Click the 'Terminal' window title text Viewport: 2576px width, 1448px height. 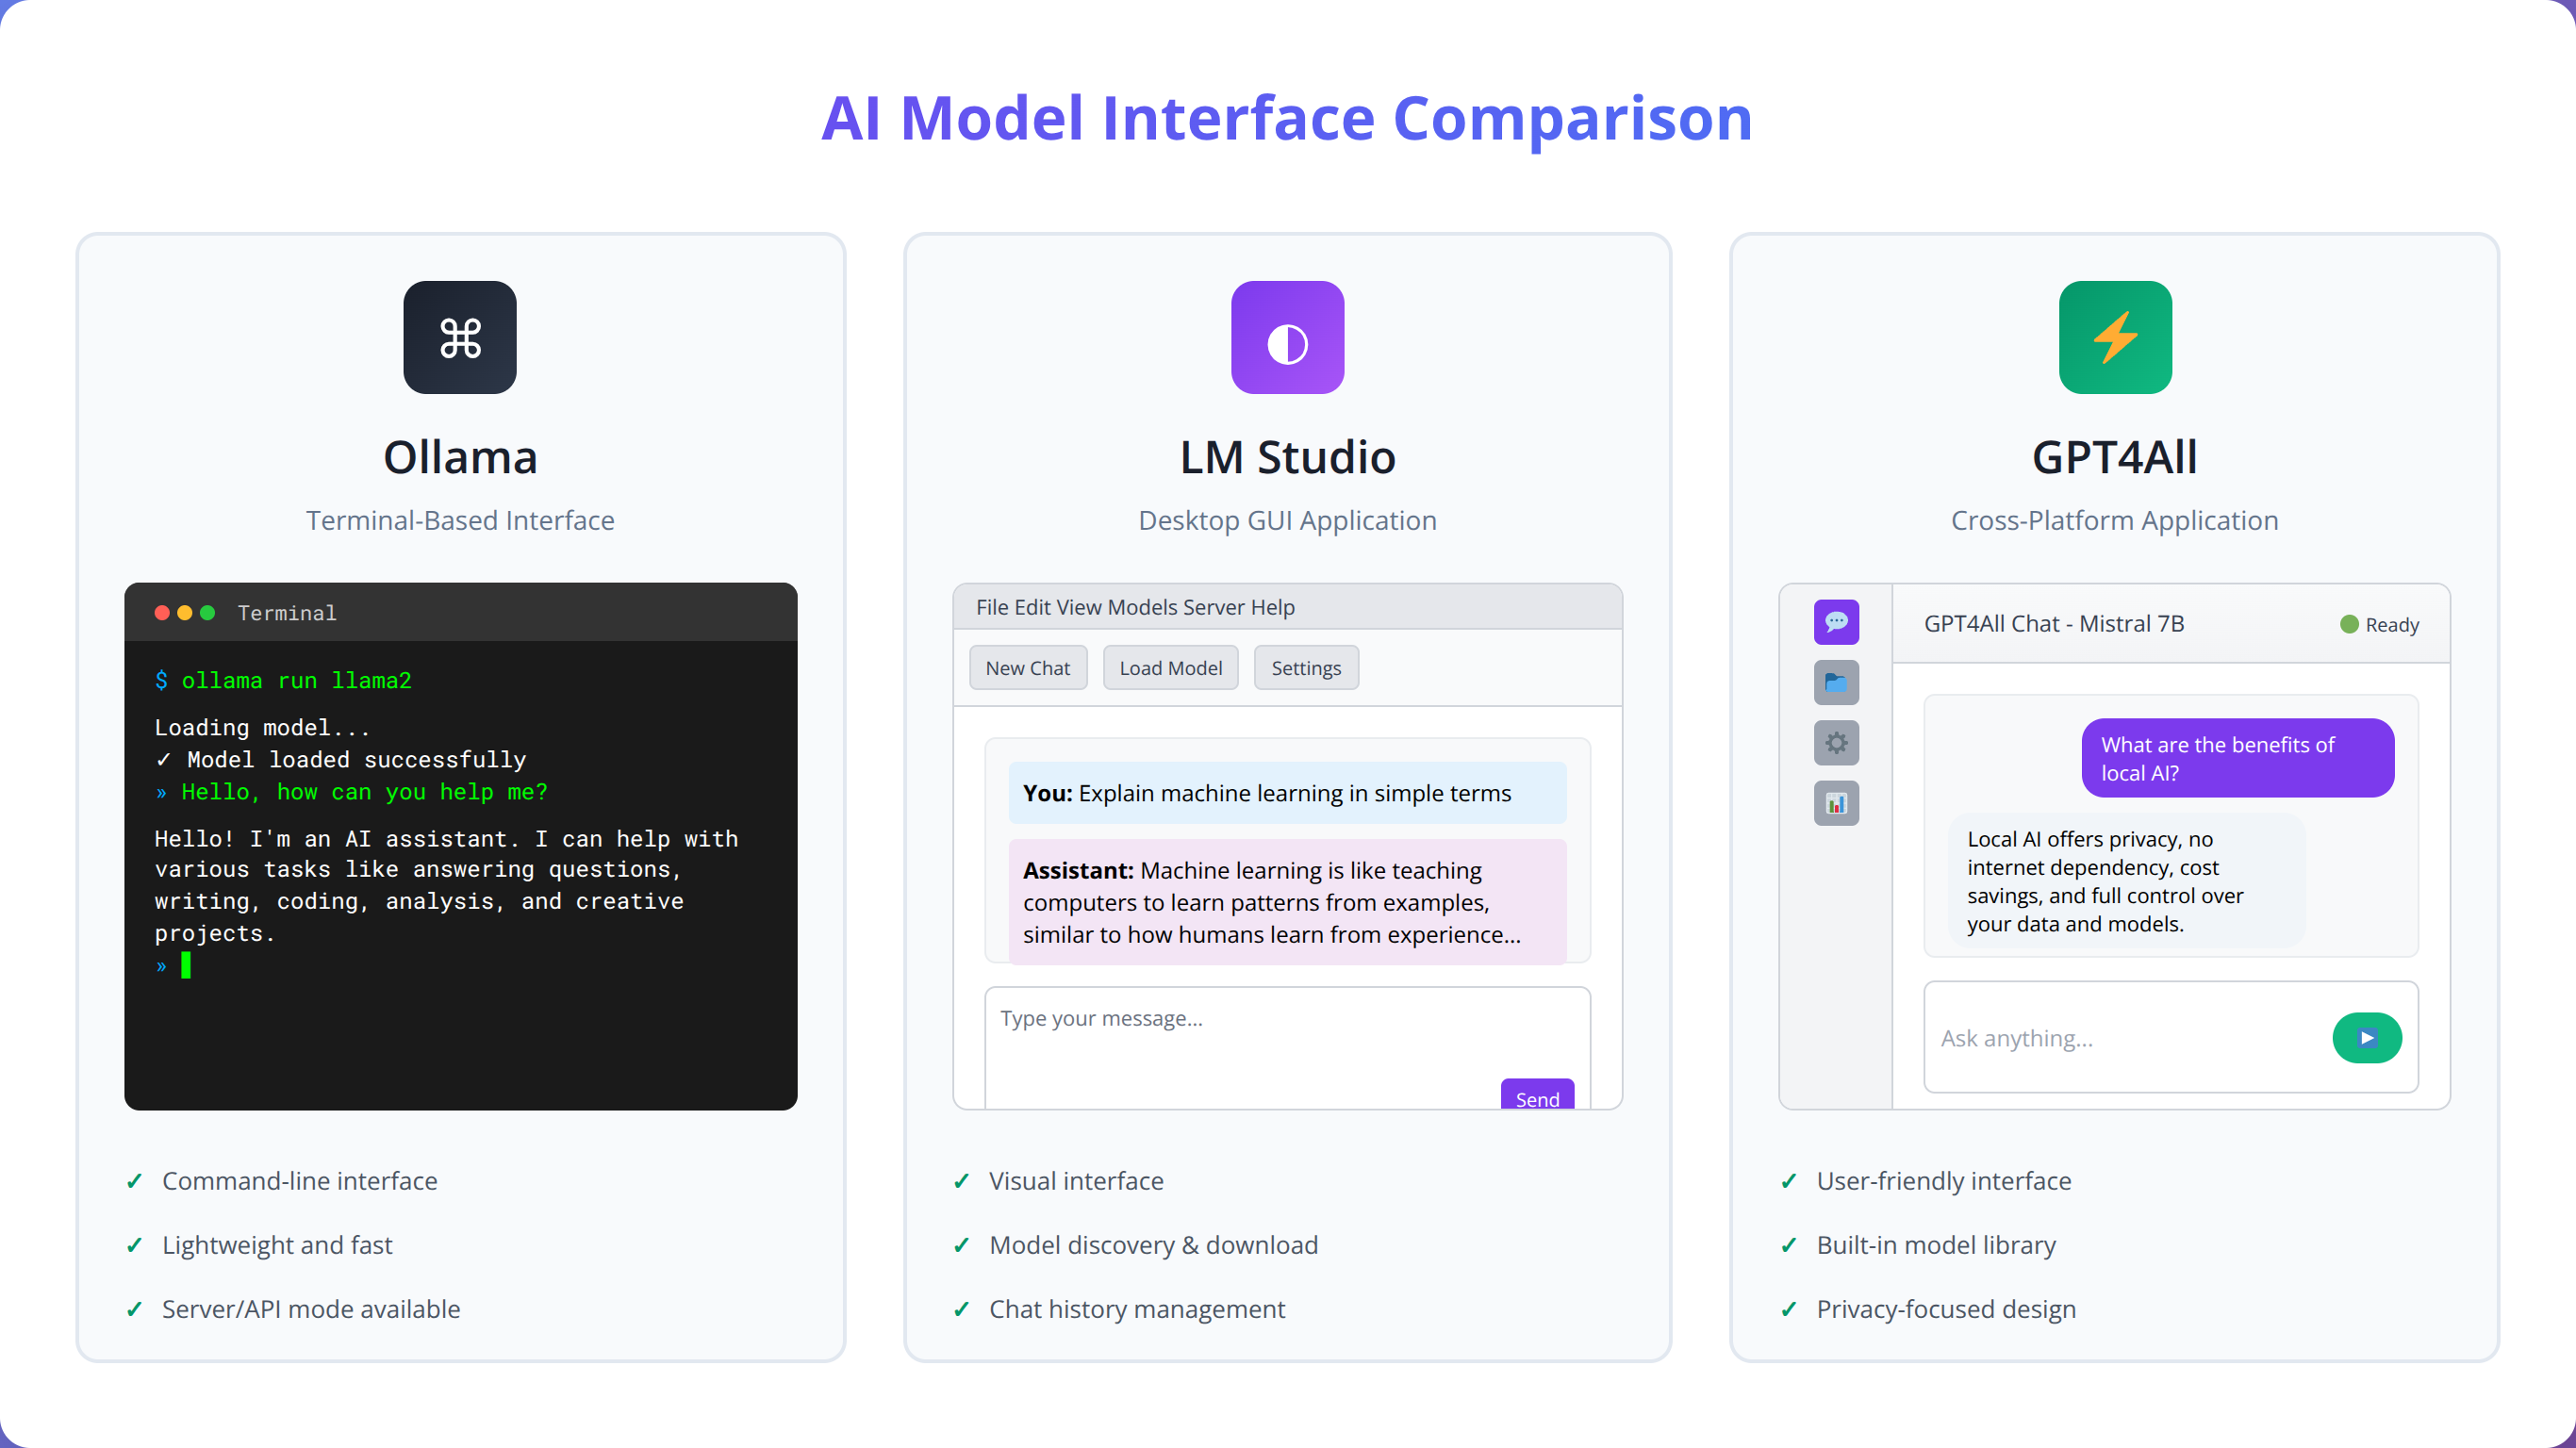(x=287, y=613)
